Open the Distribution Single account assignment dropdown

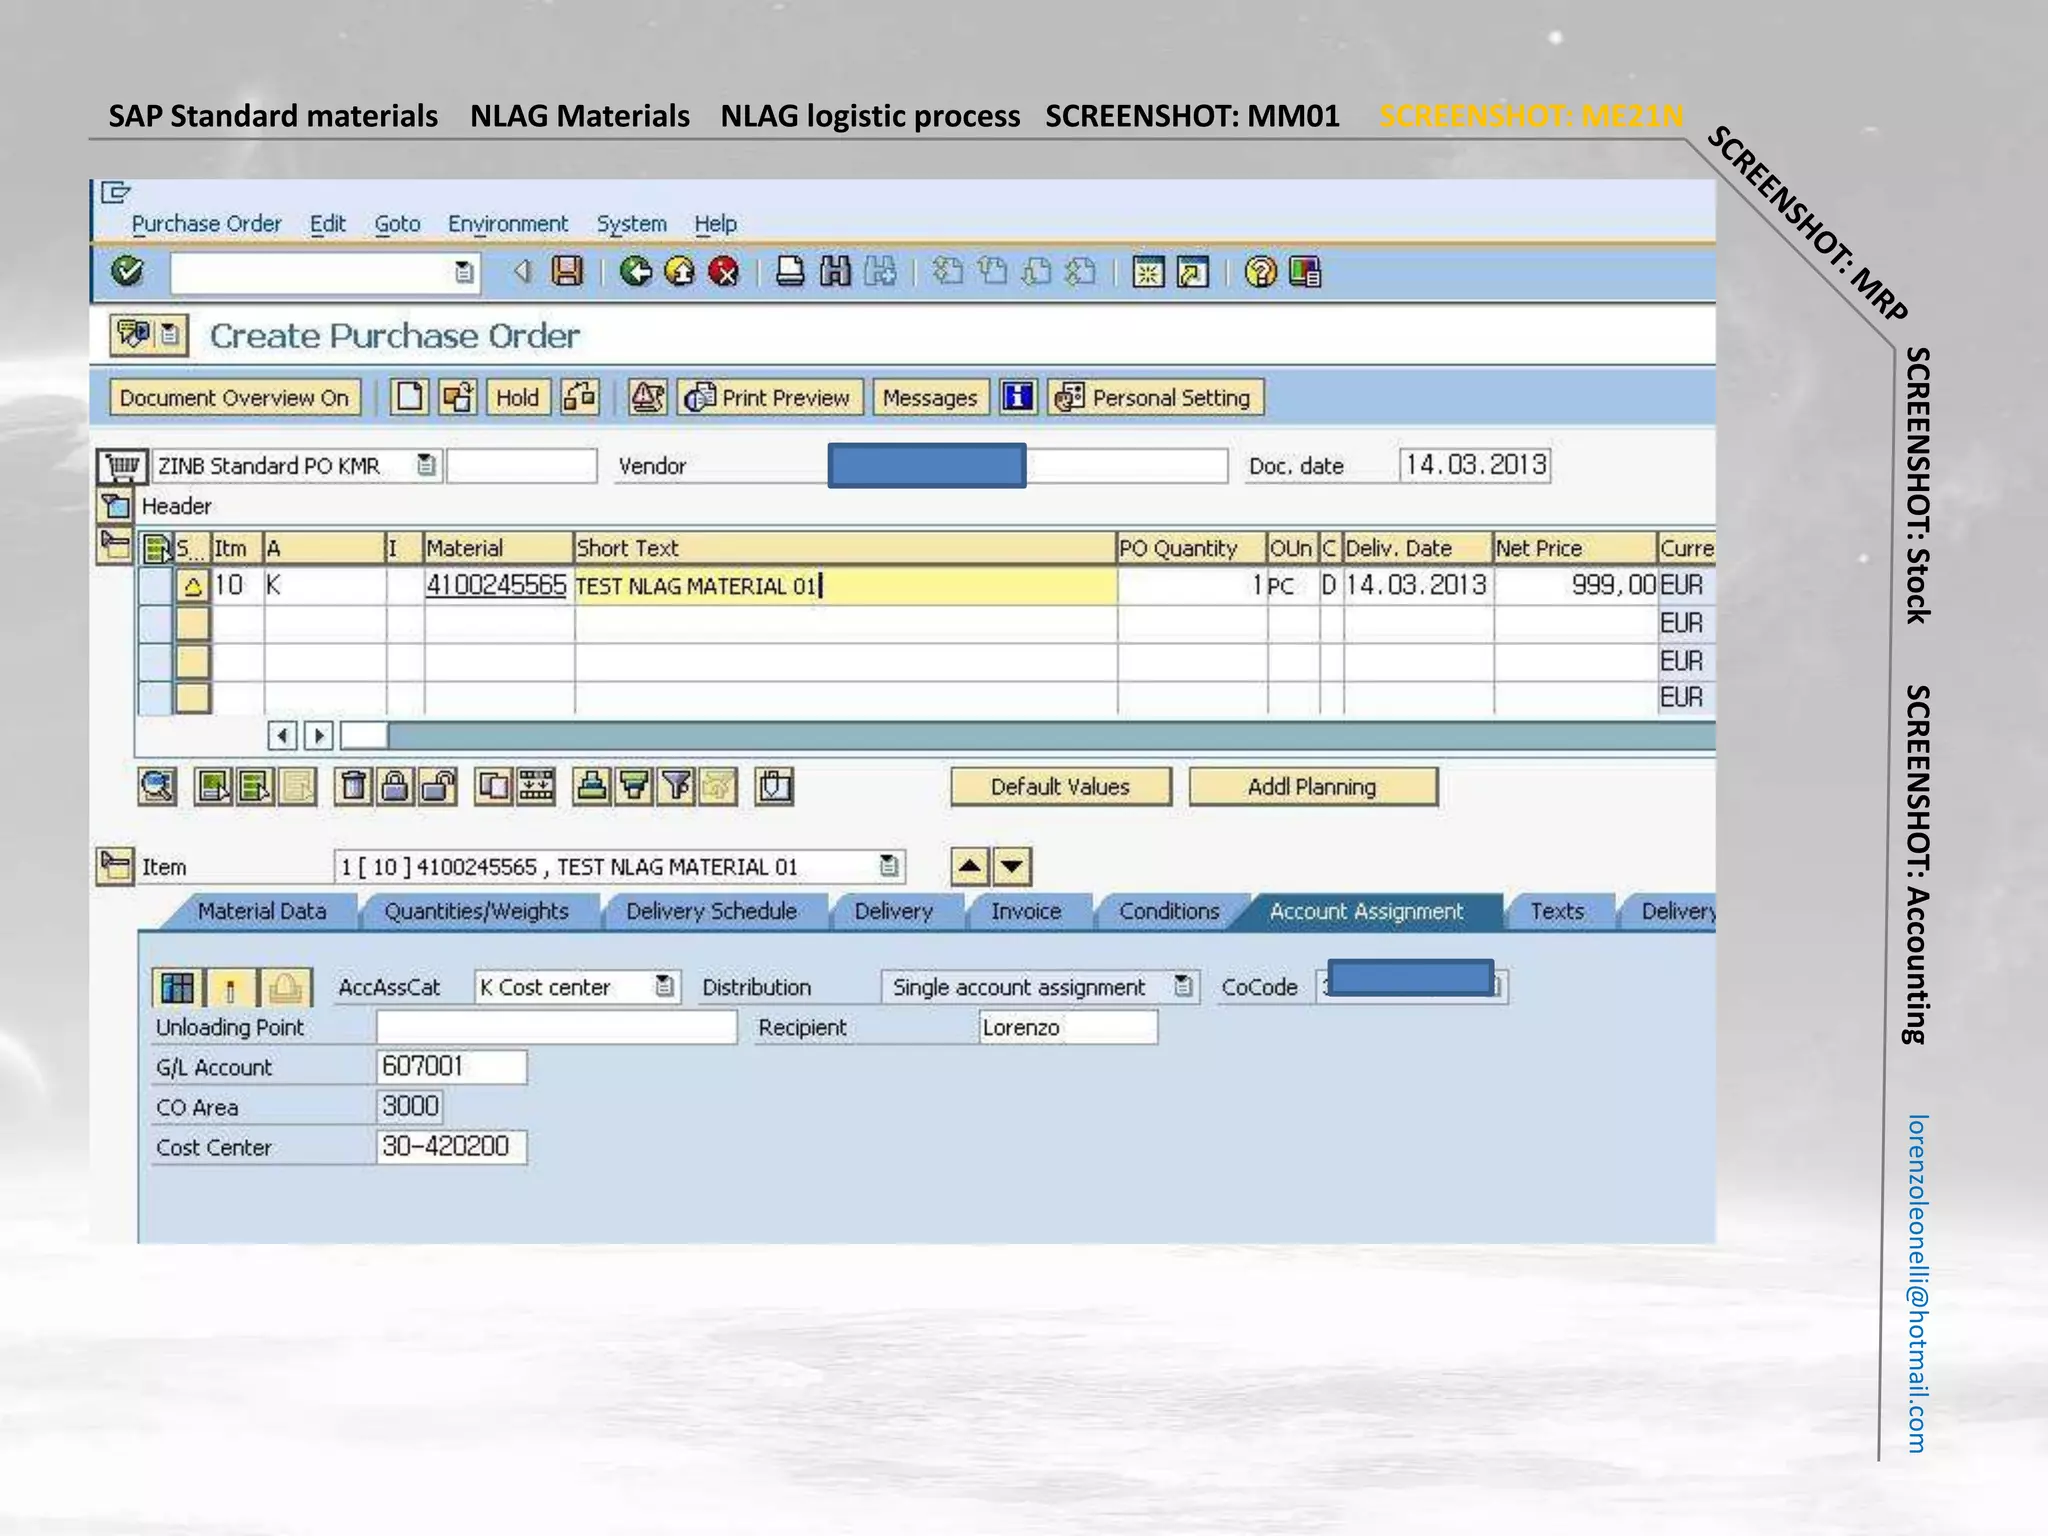1183,987
